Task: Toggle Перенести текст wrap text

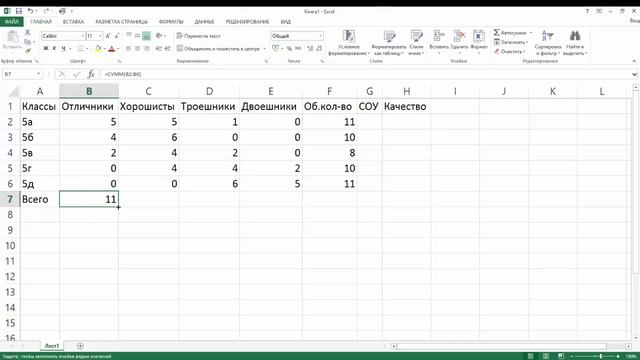Action: coord(198,36)
